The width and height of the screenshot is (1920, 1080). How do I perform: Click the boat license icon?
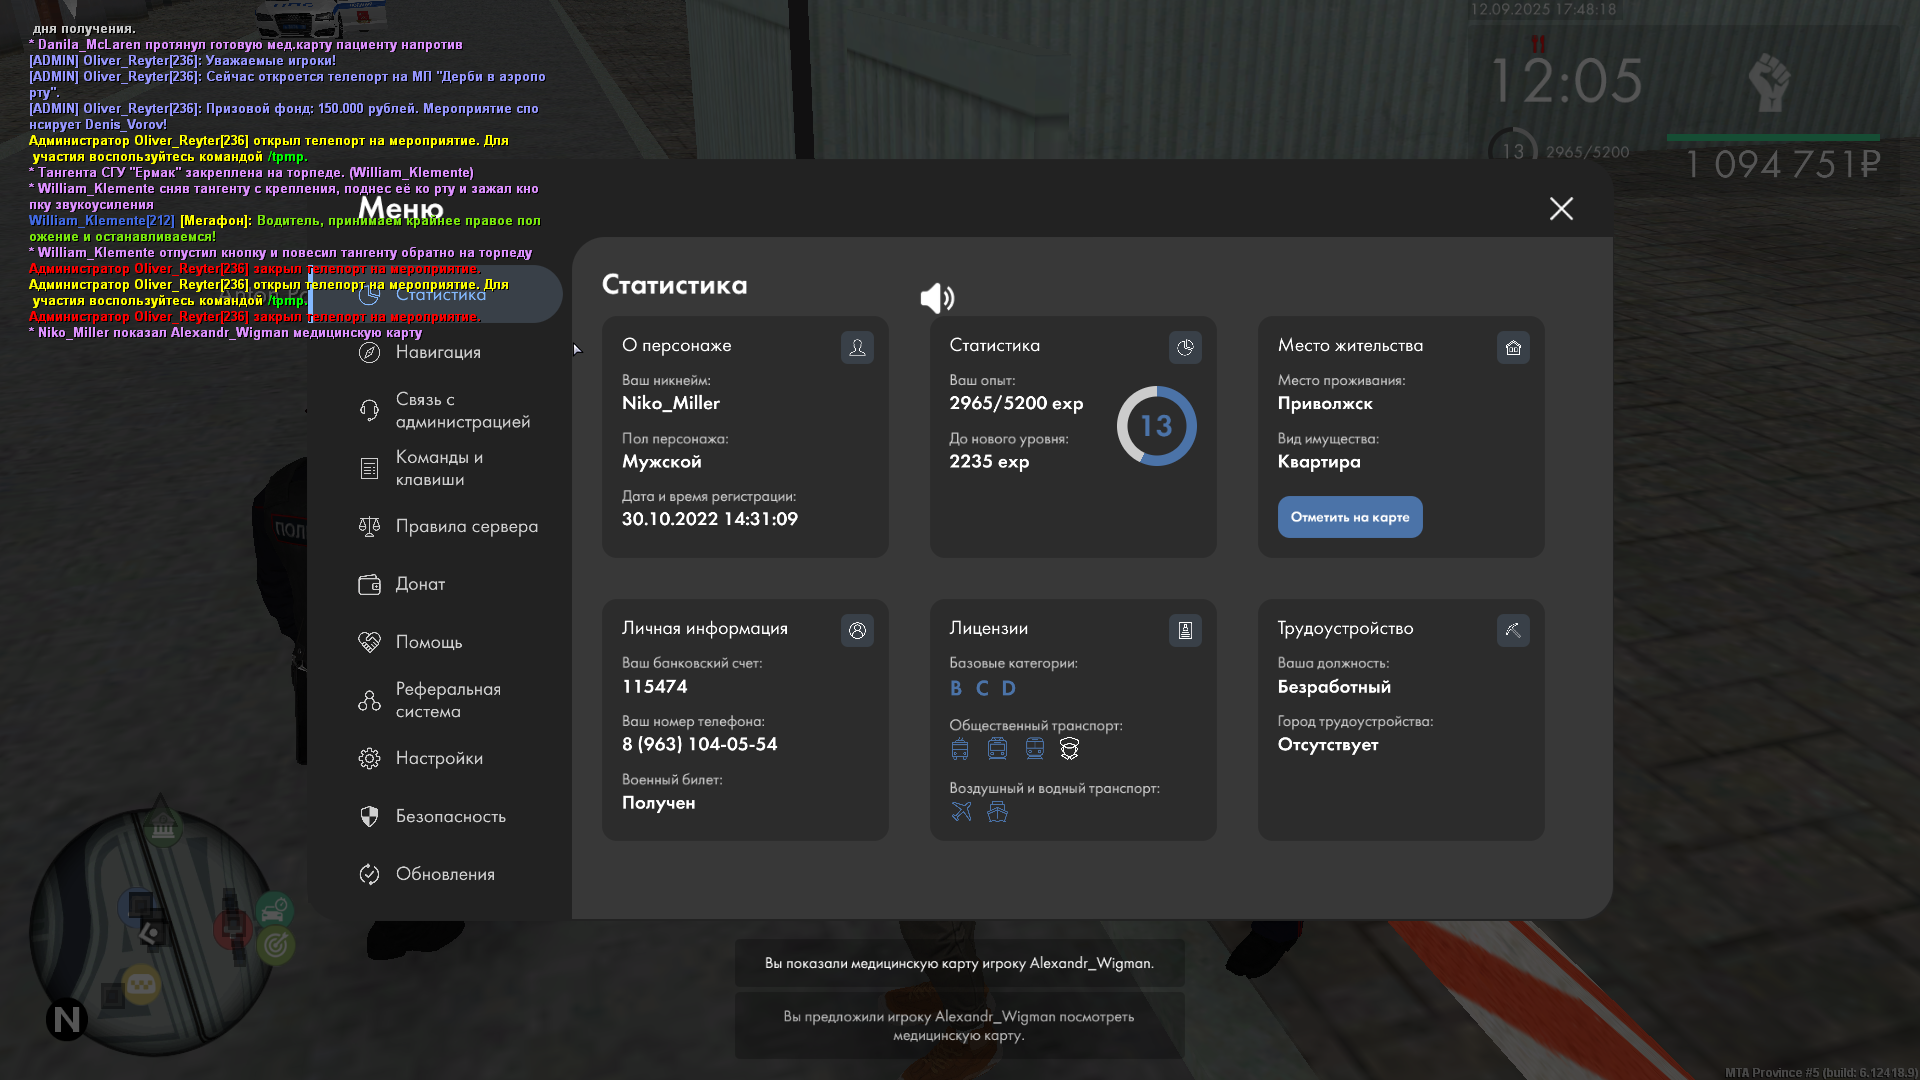click(997, 812)
